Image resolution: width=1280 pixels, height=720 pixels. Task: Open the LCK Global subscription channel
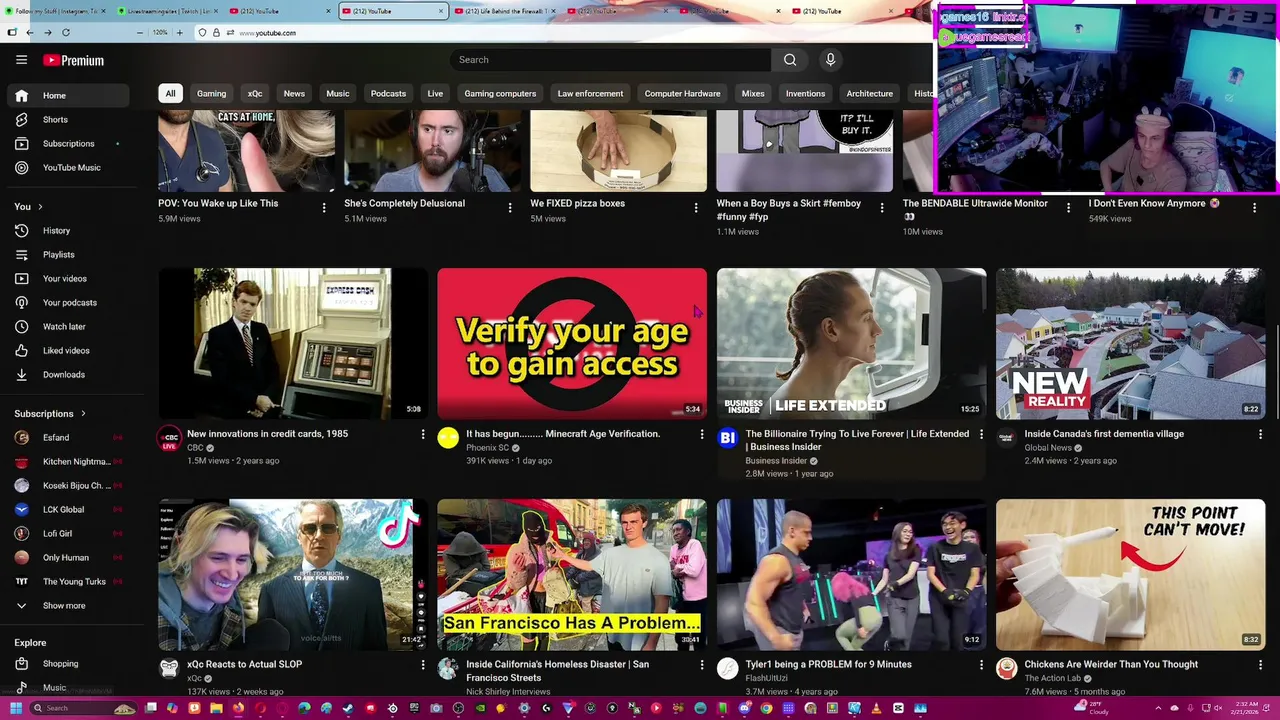[x=67, y=509]
